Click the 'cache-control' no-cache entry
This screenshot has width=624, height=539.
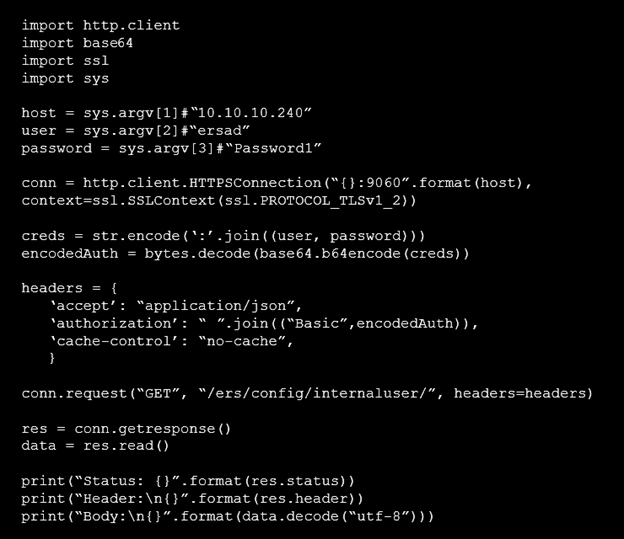[x=171, y=342]
